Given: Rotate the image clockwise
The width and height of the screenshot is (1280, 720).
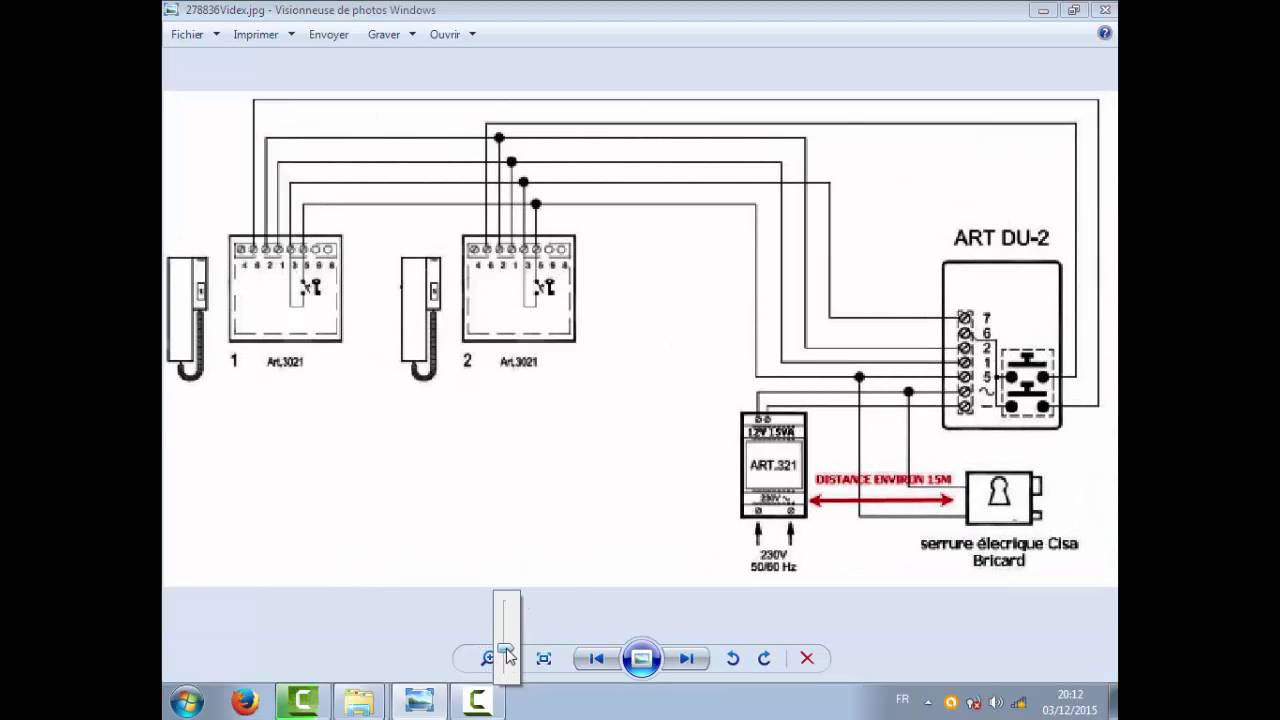Looking at the screenshot, I should click(x=765, y=658).
